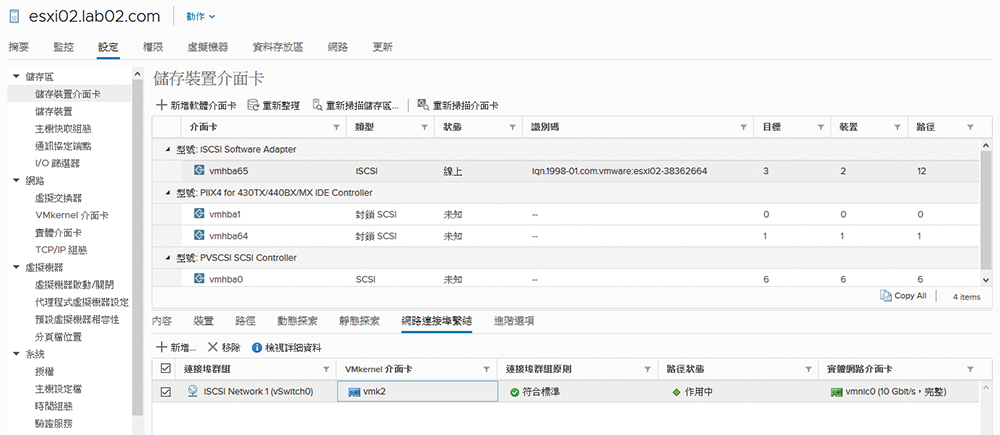Click the Copy All icon
This screenshot has width=1000, height=435.
point(885,295)
